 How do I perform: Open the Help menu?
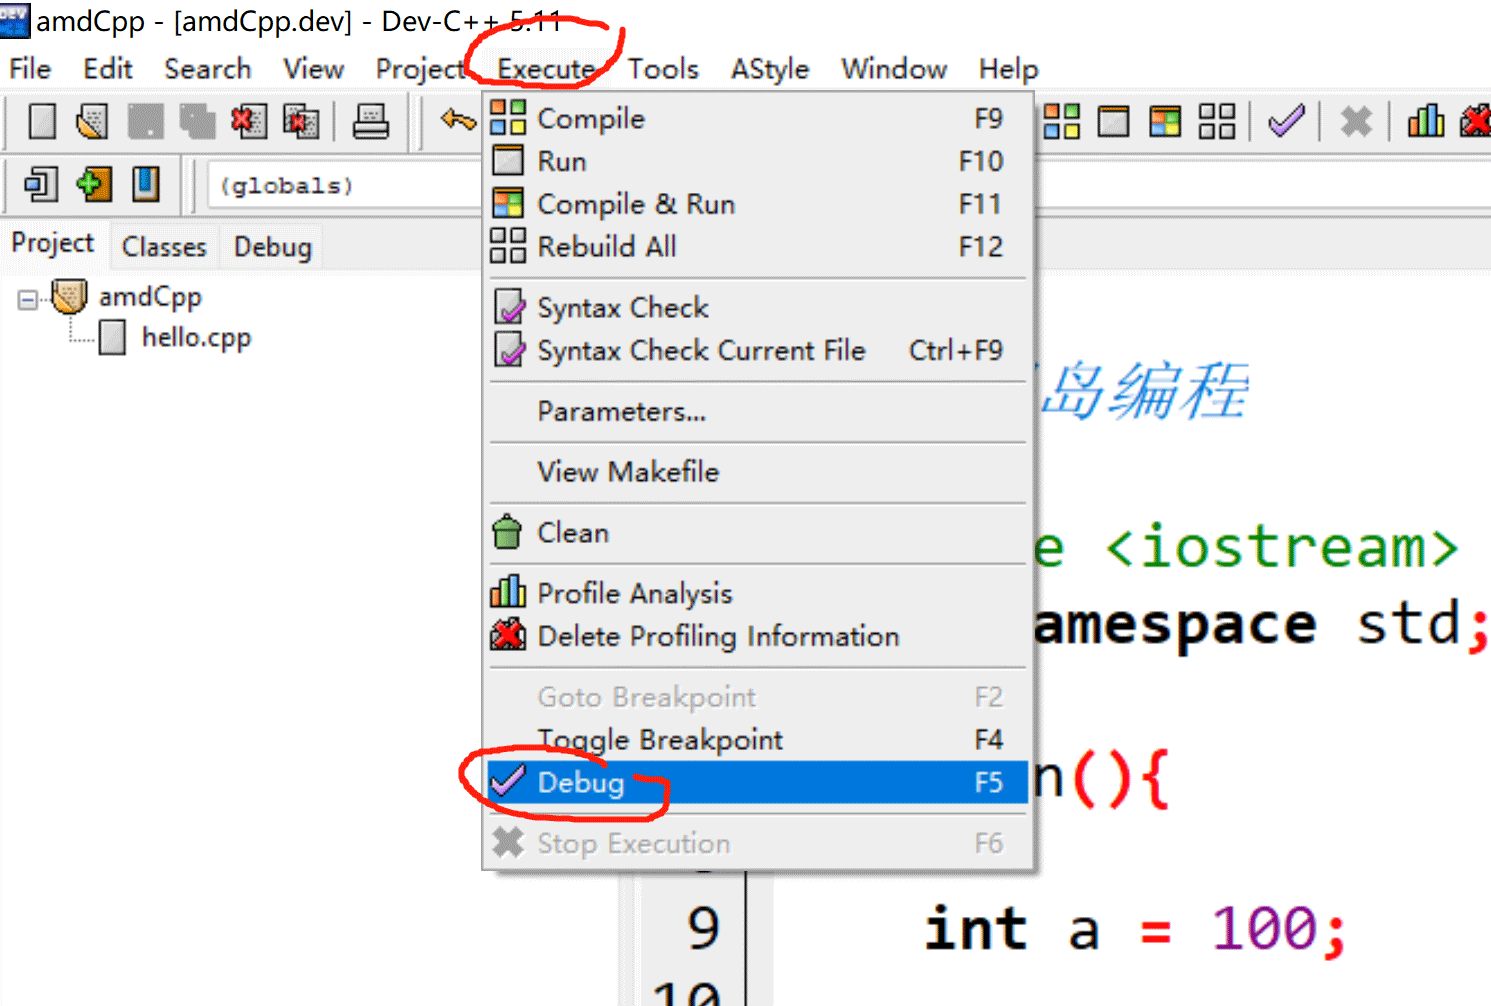pos(1008,69)
